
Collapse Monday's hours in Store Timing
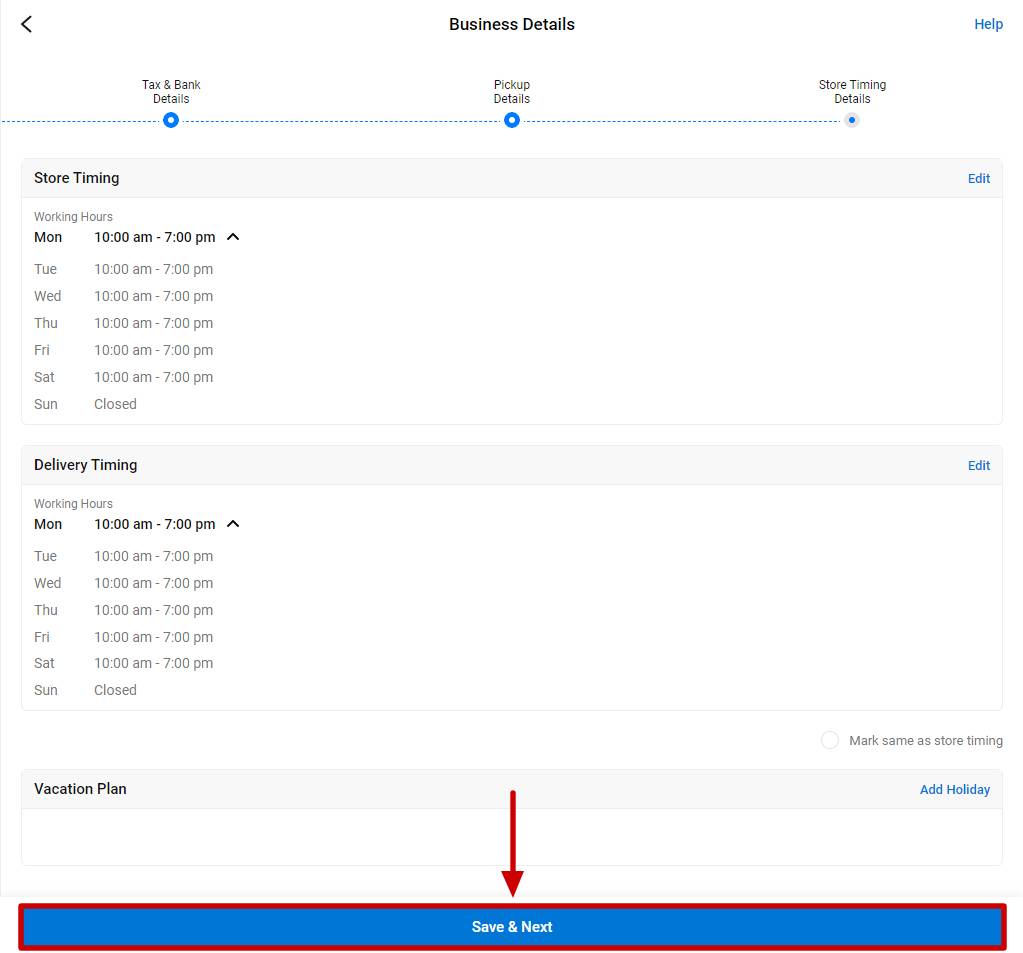click(x=232, y=237)
